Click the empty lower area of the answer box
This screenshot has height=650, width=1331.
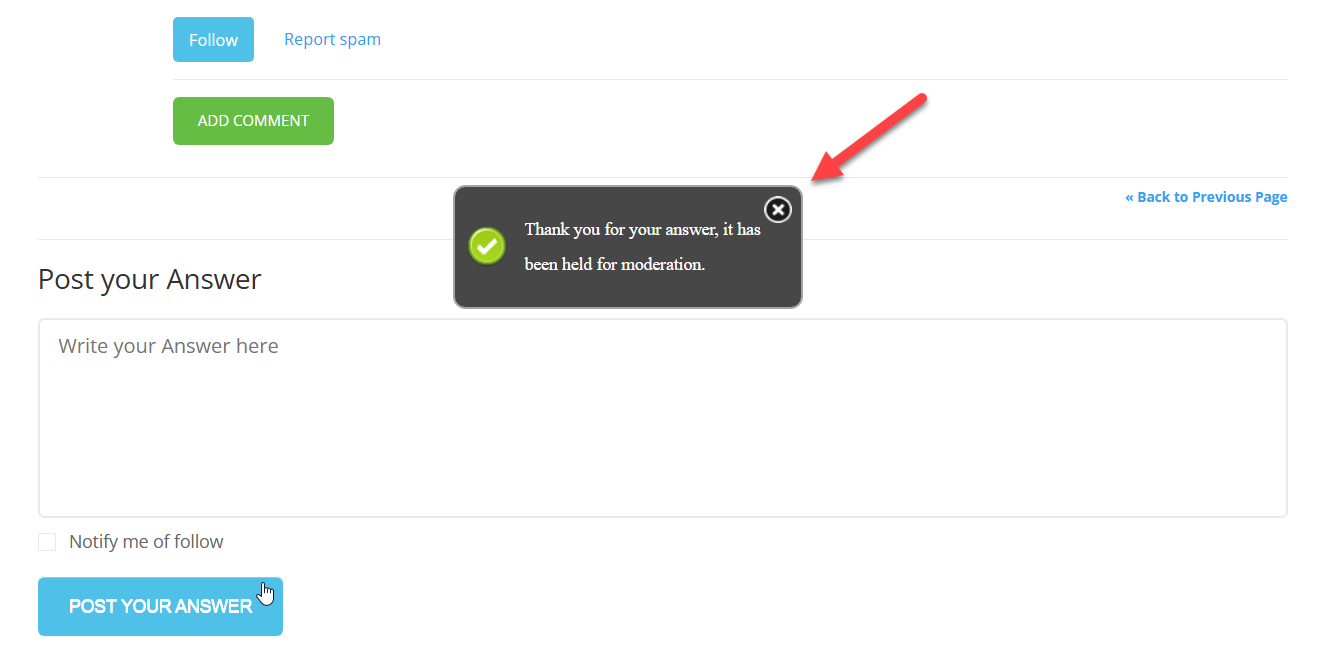point(662,470)
